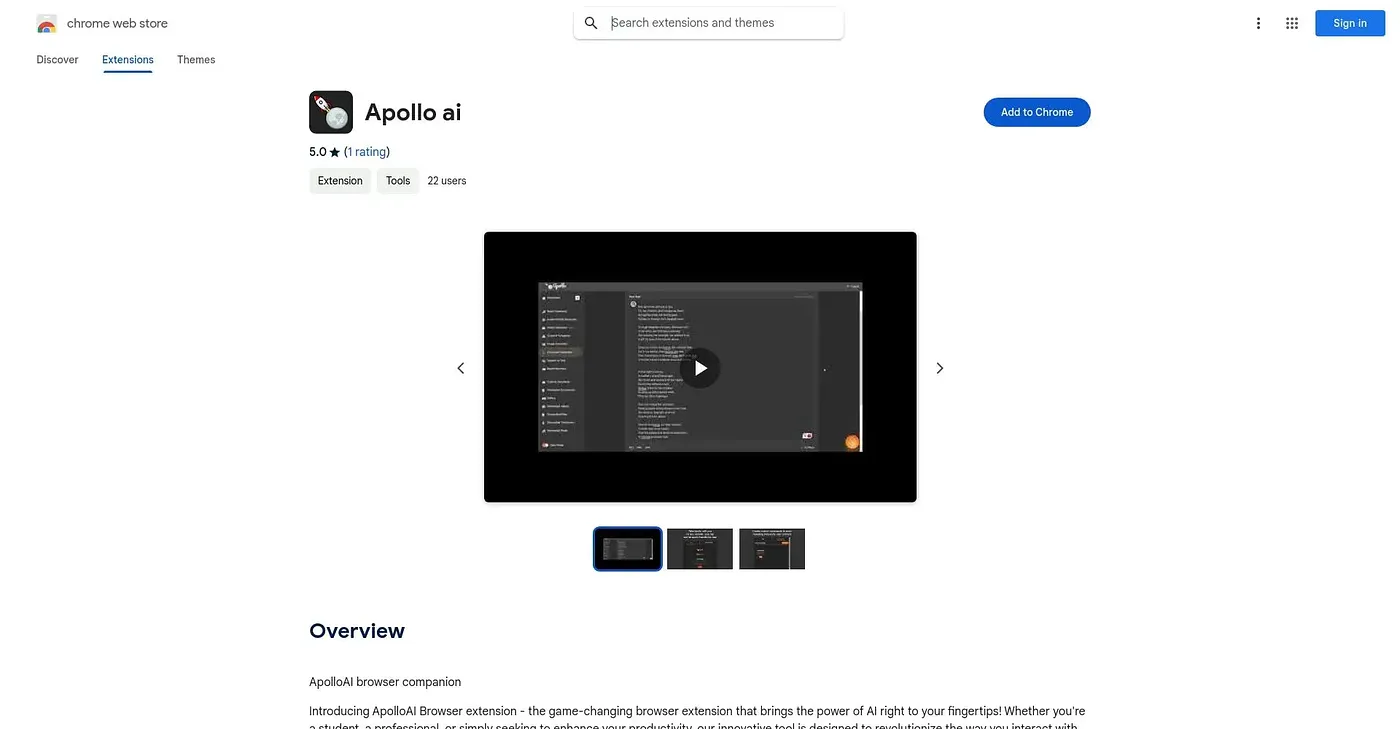1400x729 pixels.
Task: Go to the Discover tab
Action: [x=57, y=60]
